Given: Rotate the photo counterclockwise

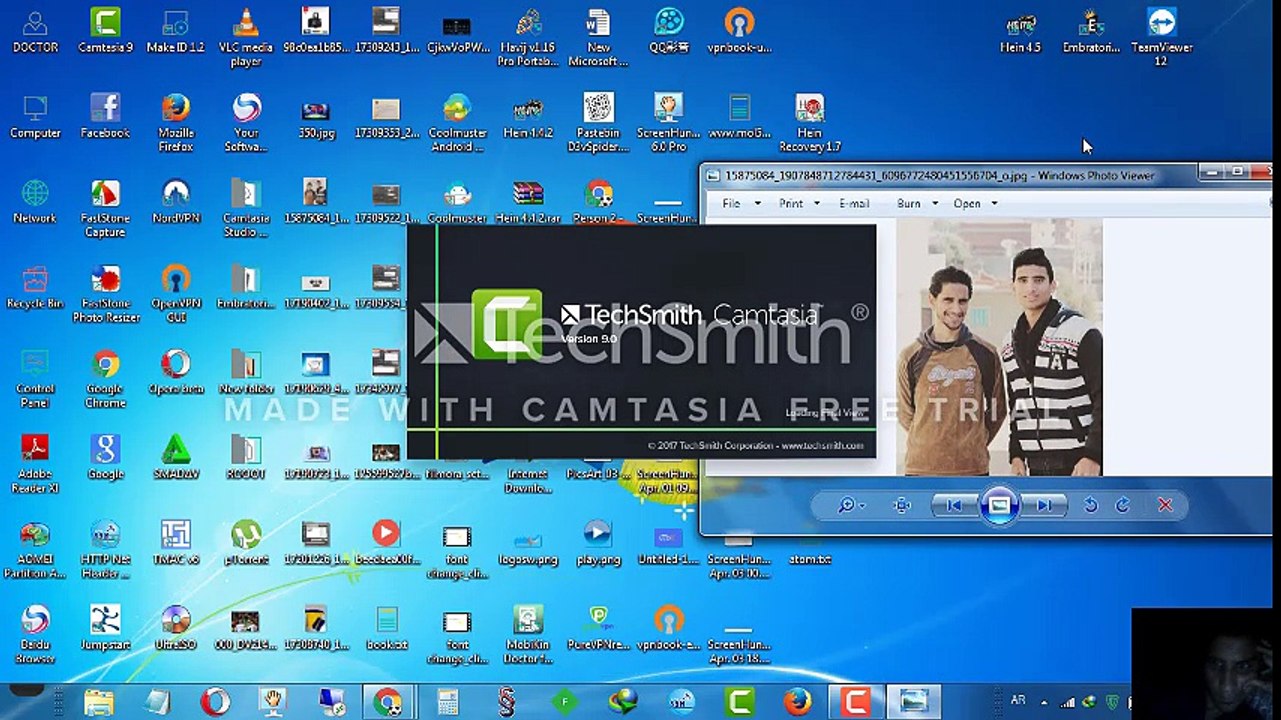Looking at the screenshot, I should 1091,505.
